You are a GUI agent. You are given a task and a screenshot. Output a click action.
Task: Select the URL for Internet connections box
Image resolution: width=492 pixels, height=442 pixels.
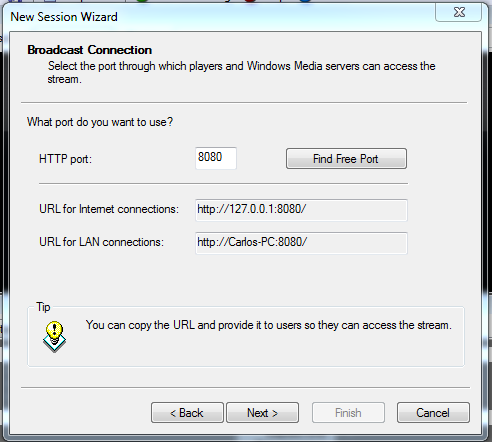[301, 210]
